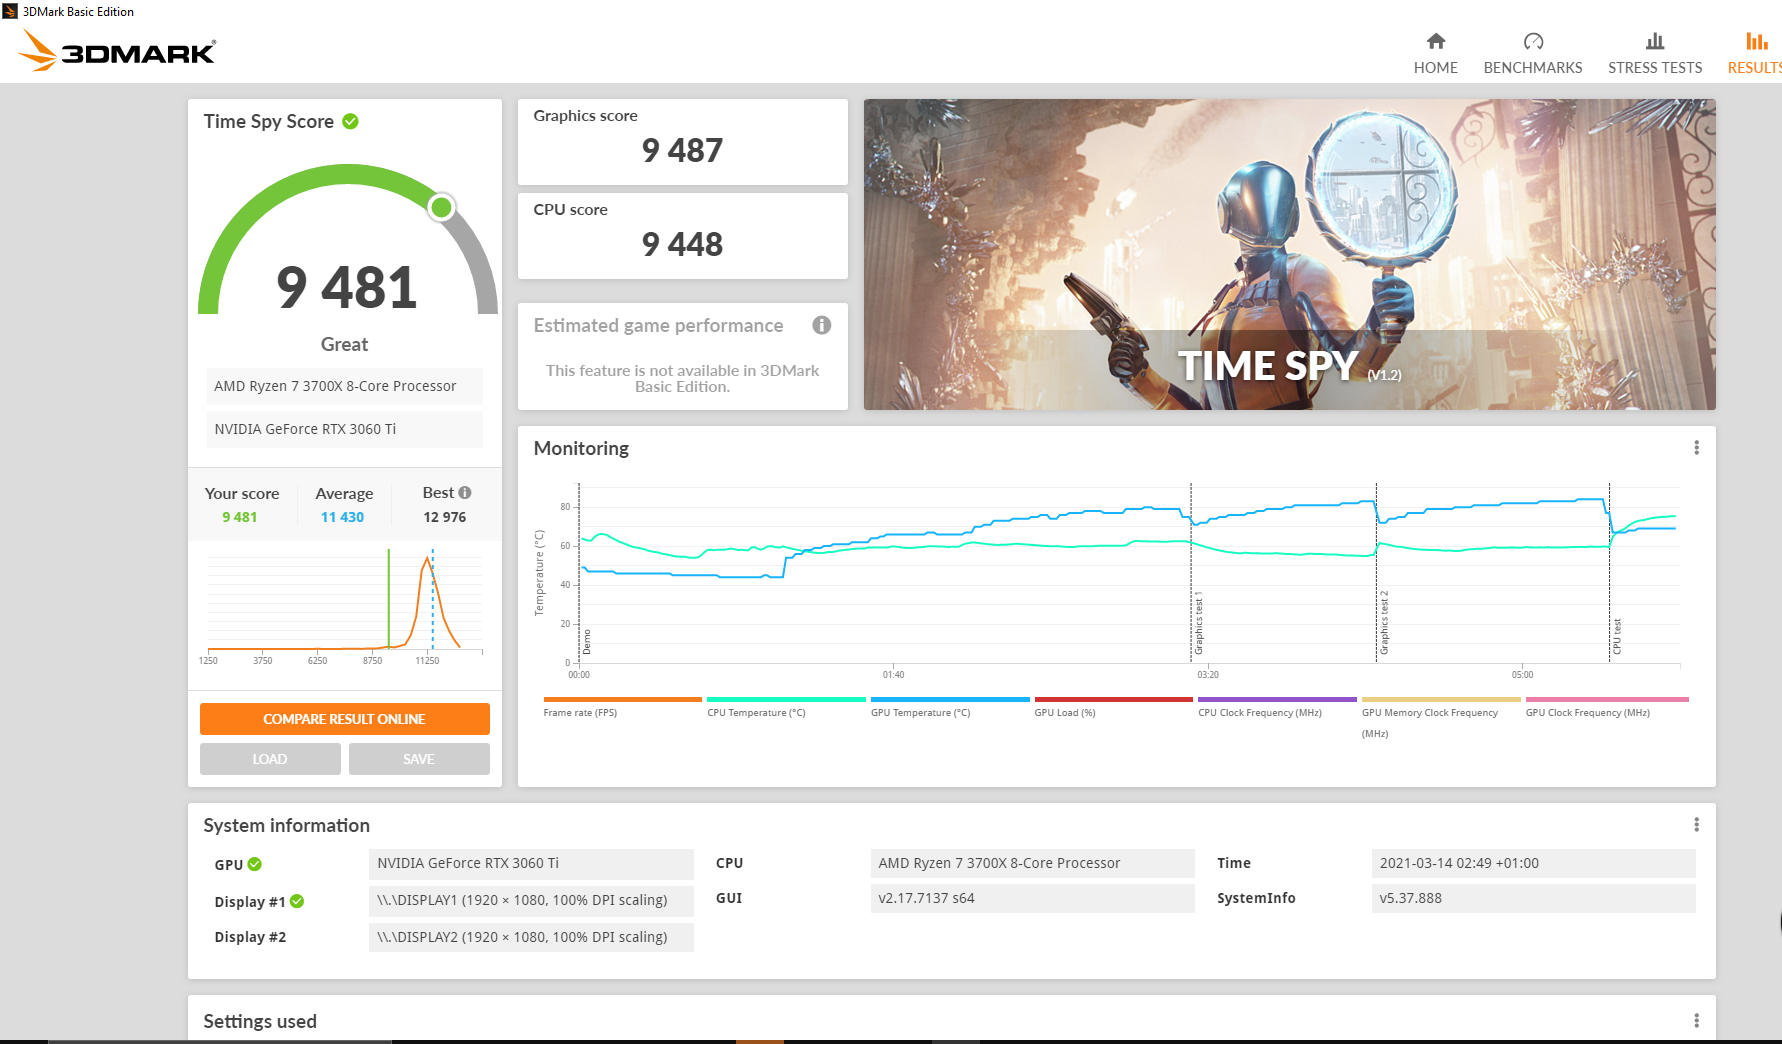Viewport: 1782px width, 1044px height.
Task: Click the 3DMark title bar app icon
Action: (10, 11)
